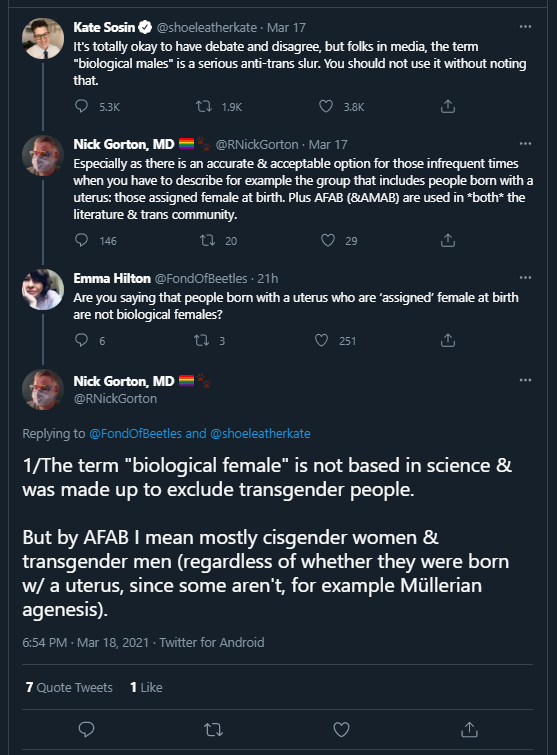Share Emma Hilton's tweet

[x=448, y=340]
